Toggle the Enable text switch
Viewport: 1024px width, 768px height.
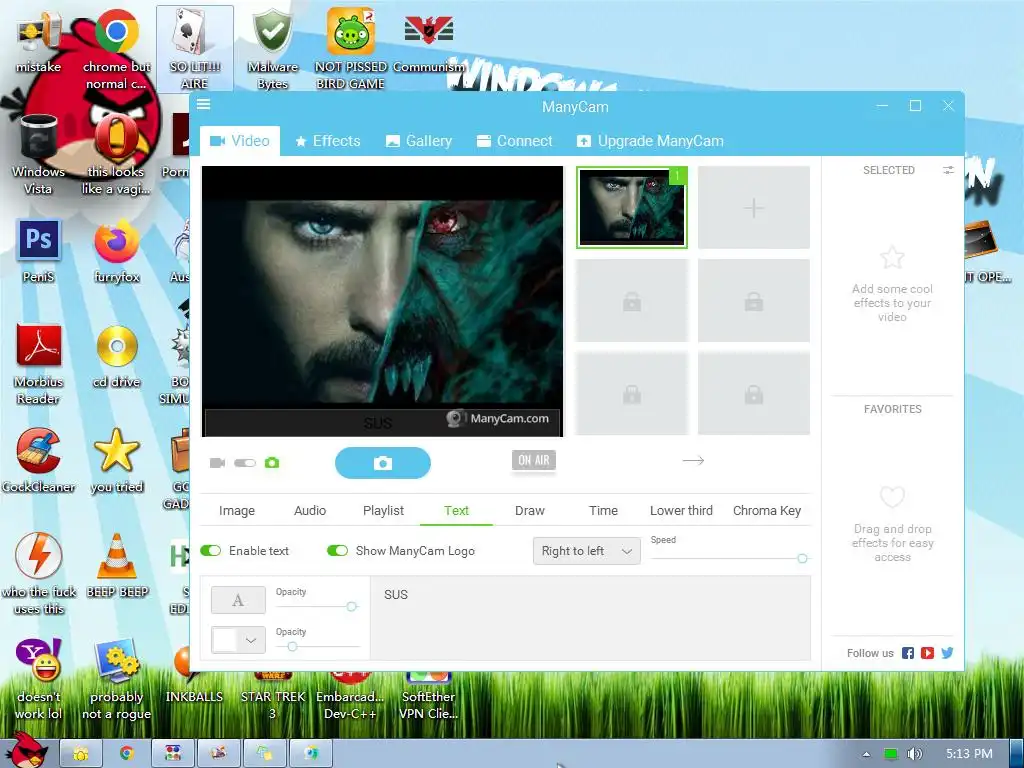click(210, 551)
